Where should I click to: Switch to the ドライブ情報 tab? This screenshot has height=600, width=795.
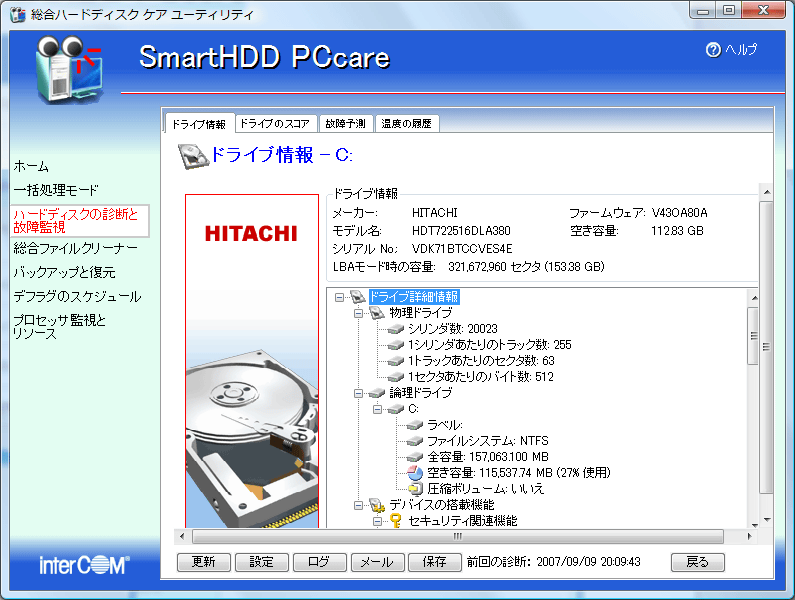click(x=199, y=124)
